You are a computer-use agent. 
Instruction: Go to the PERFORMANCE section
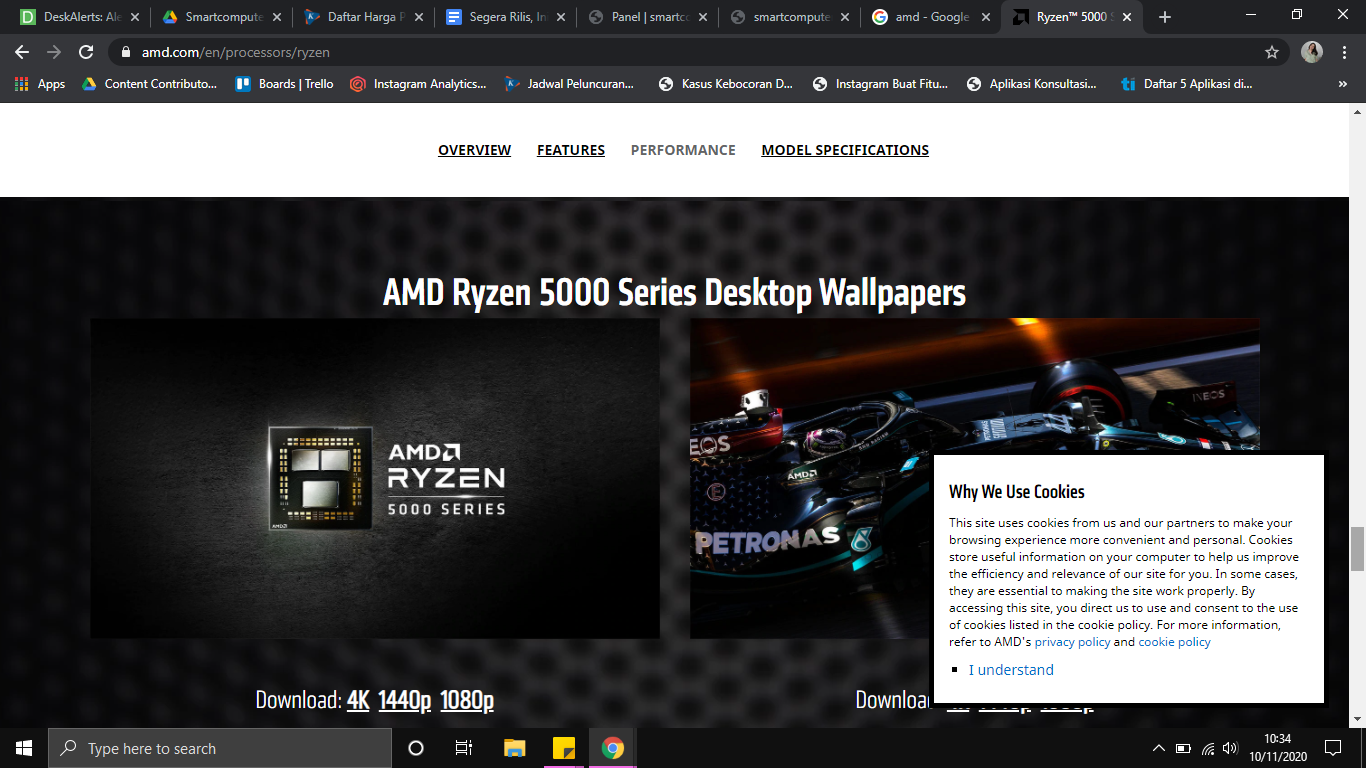tap(683, 150)
